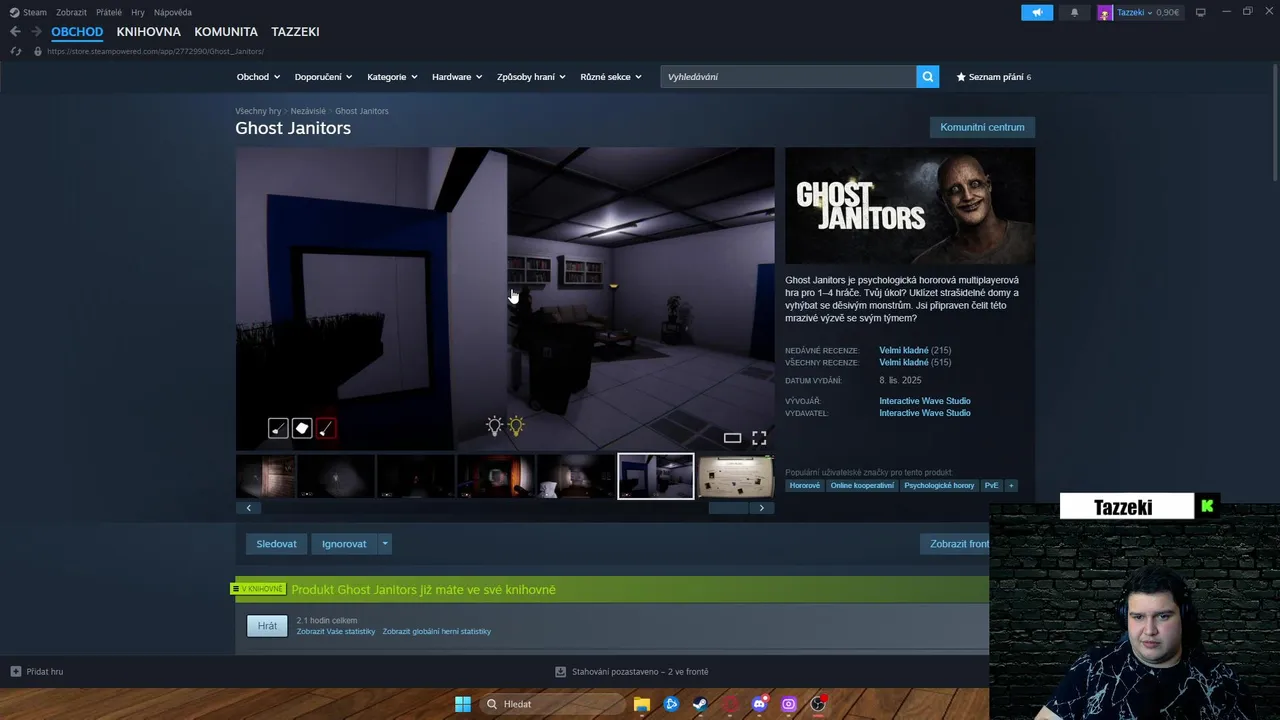Expand the Doporučení dropdown menu

coord(323,77)
